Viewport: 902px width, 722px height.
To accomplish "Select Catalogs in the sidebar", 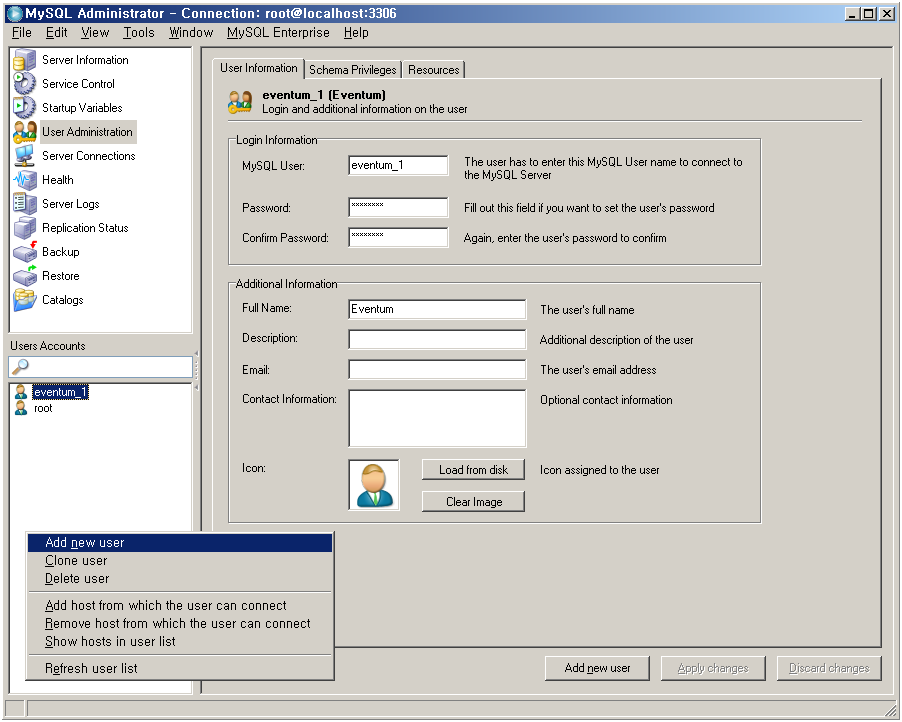I will coord(63,300).
